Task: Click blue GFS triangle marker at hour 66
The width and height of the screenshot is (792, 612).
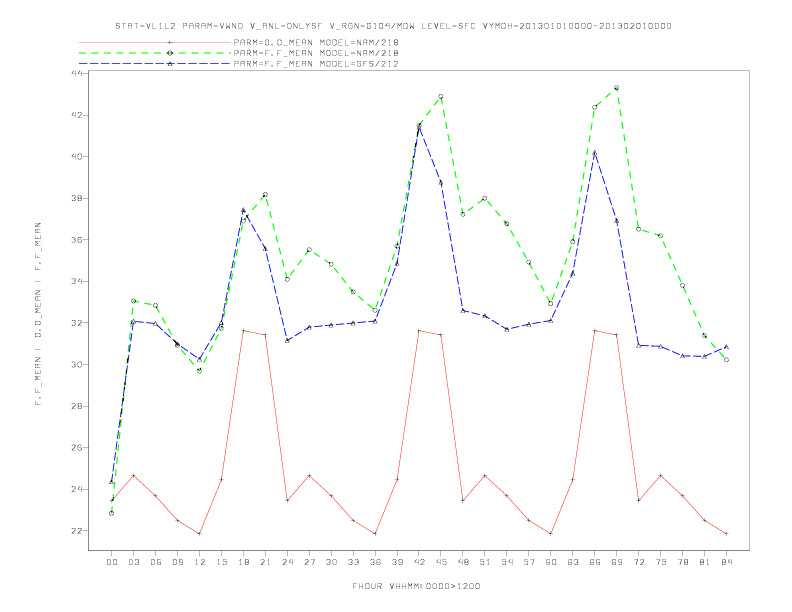Action: [595, 152]
